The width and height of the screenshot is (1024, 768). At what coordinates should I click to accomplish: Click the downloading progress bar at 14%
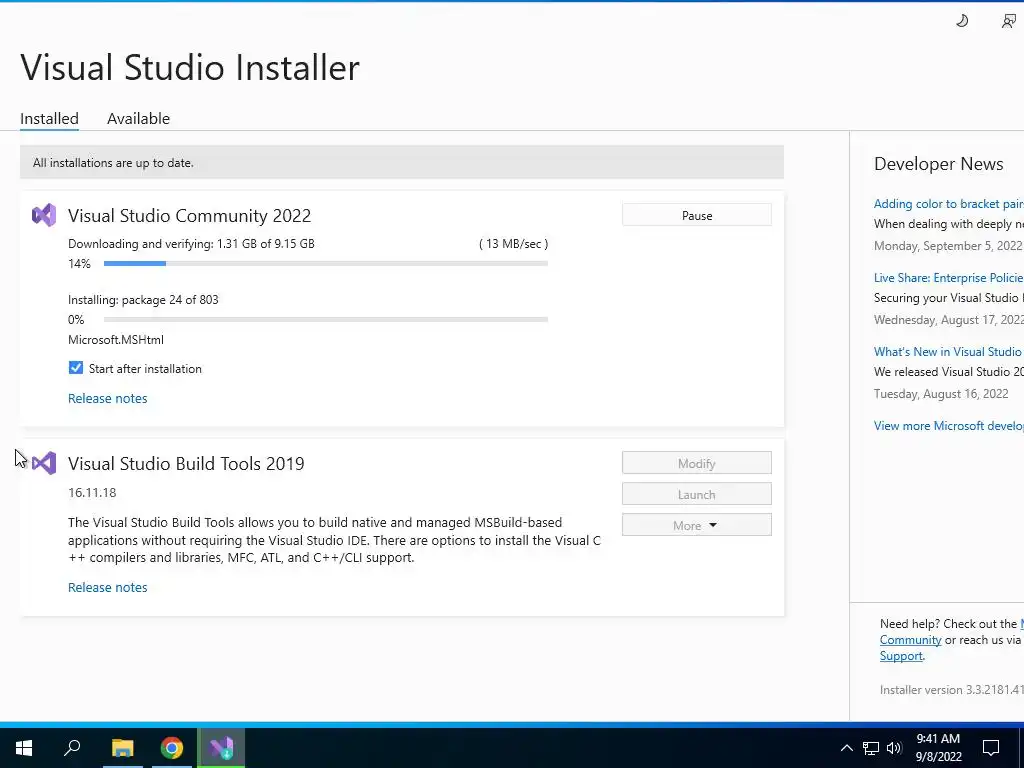click(325, 263)
